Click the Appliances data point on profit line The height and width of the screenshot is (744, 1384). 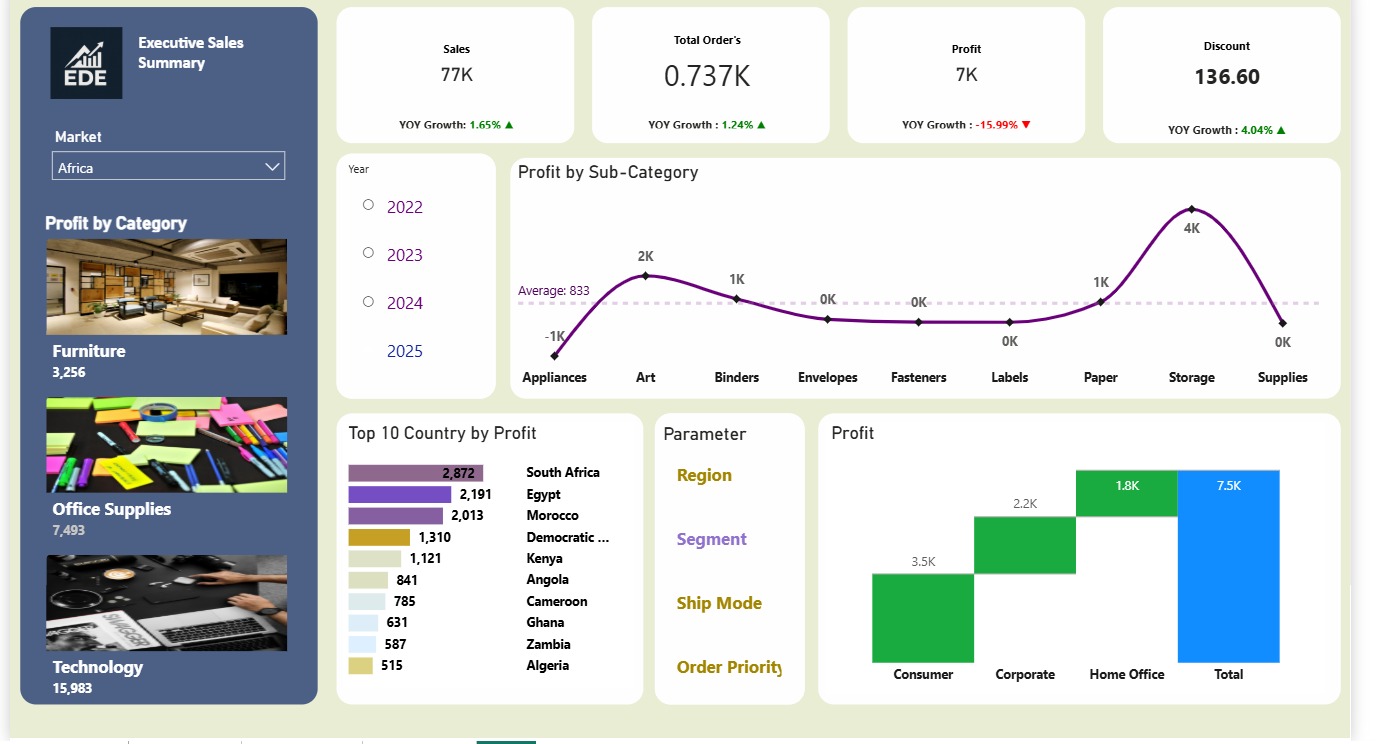coord(554,356)
